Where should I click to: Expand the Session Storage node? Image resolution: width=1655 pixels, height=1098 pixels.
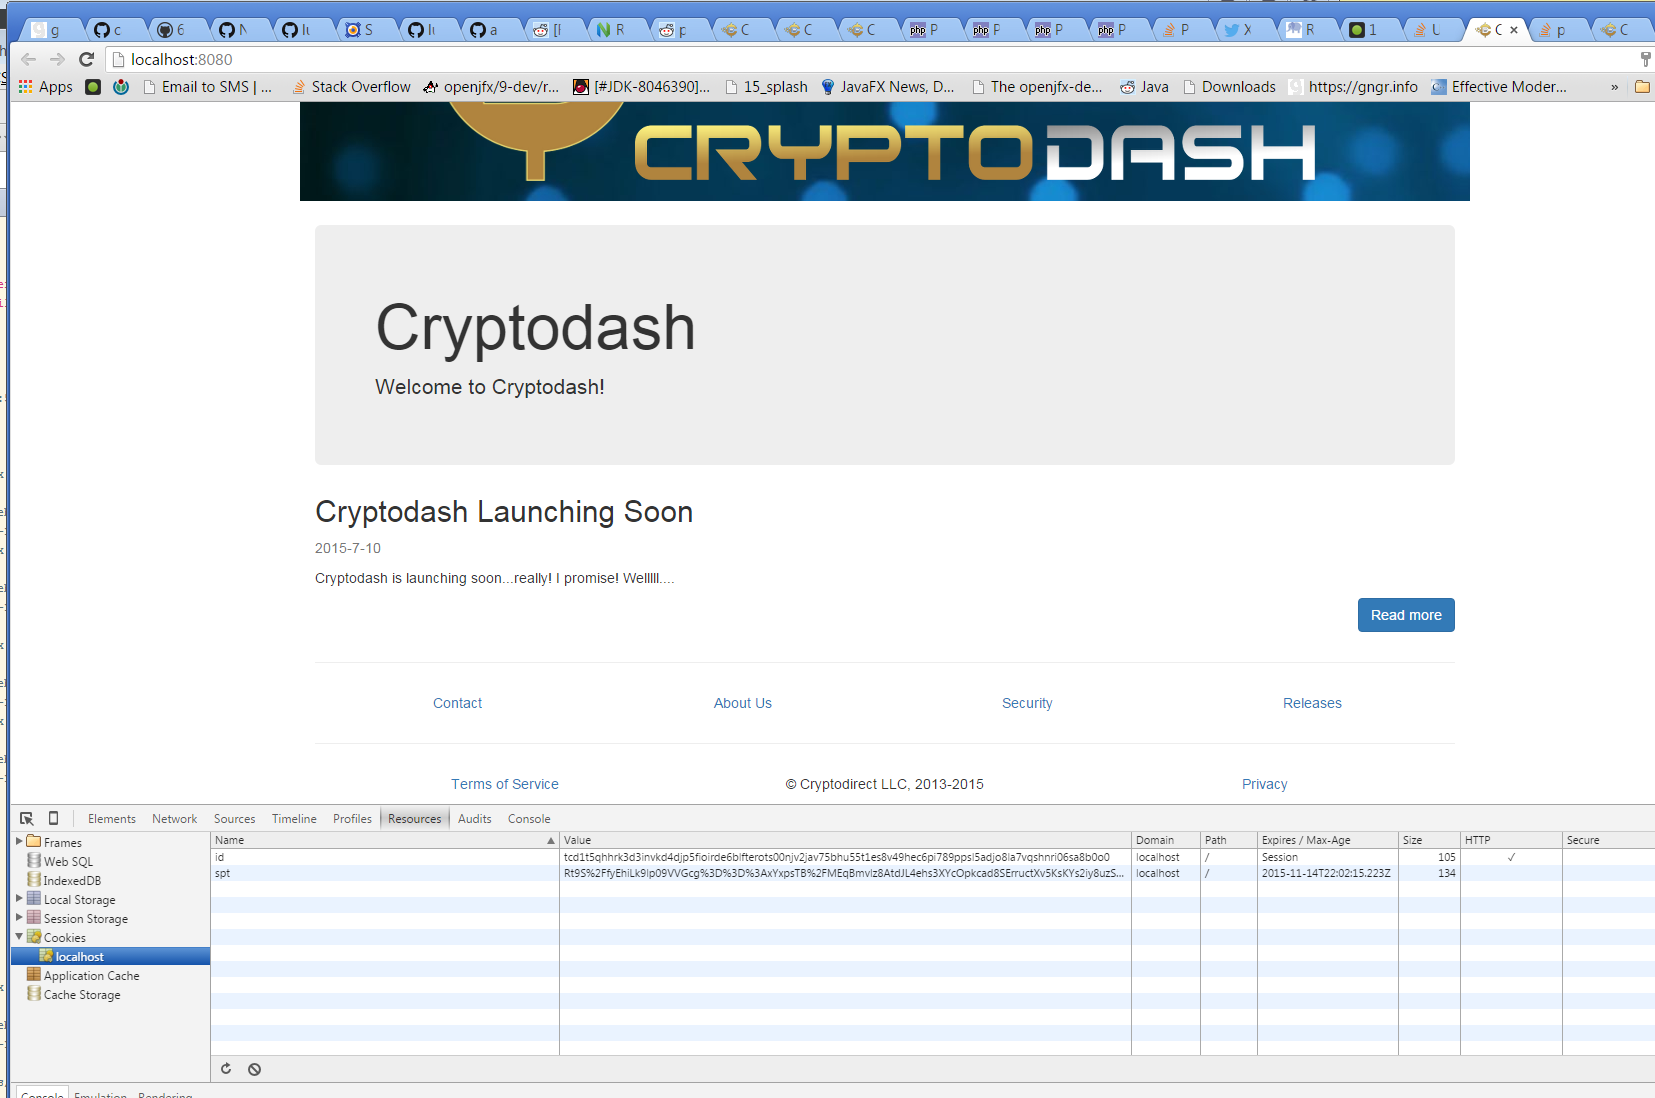point(19,917)
